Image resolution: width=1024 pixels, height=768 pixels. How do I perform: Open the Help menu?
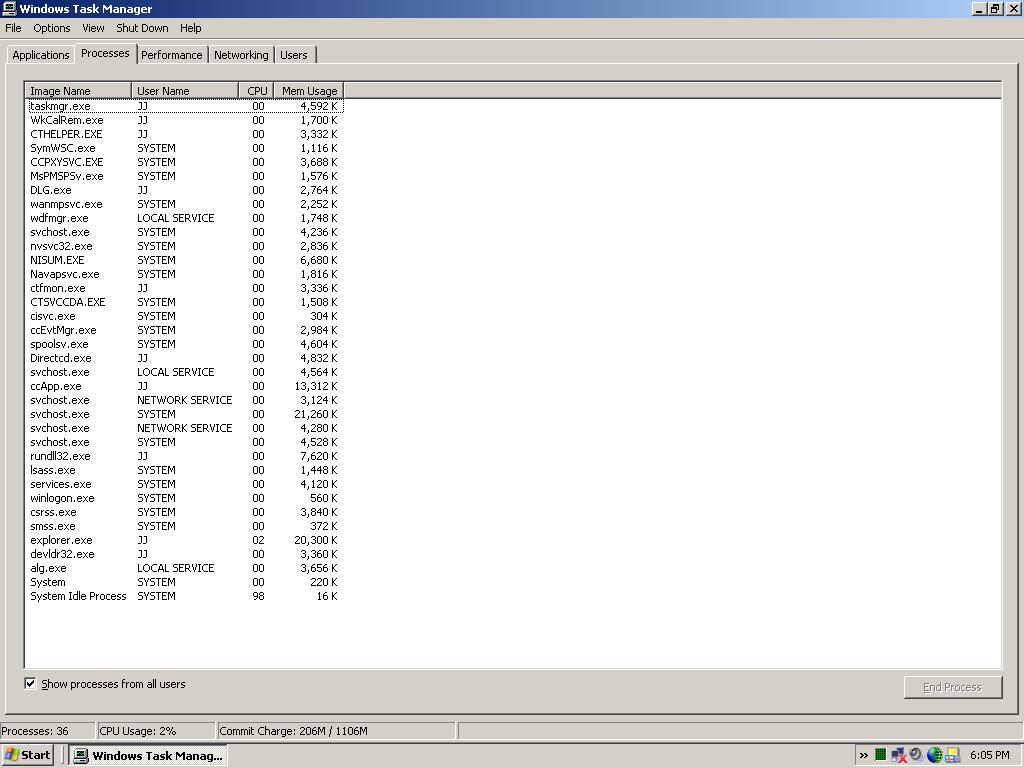191,28
